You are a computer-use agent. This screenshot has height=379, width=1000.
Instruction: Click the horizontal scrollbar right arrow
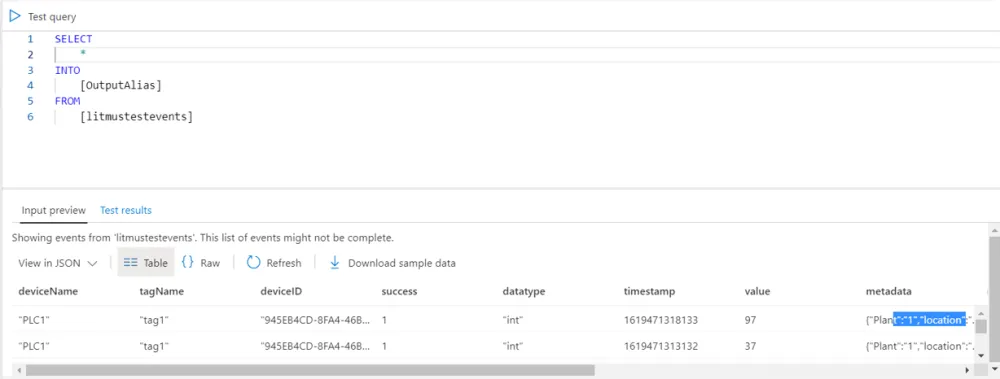(967, 370)
